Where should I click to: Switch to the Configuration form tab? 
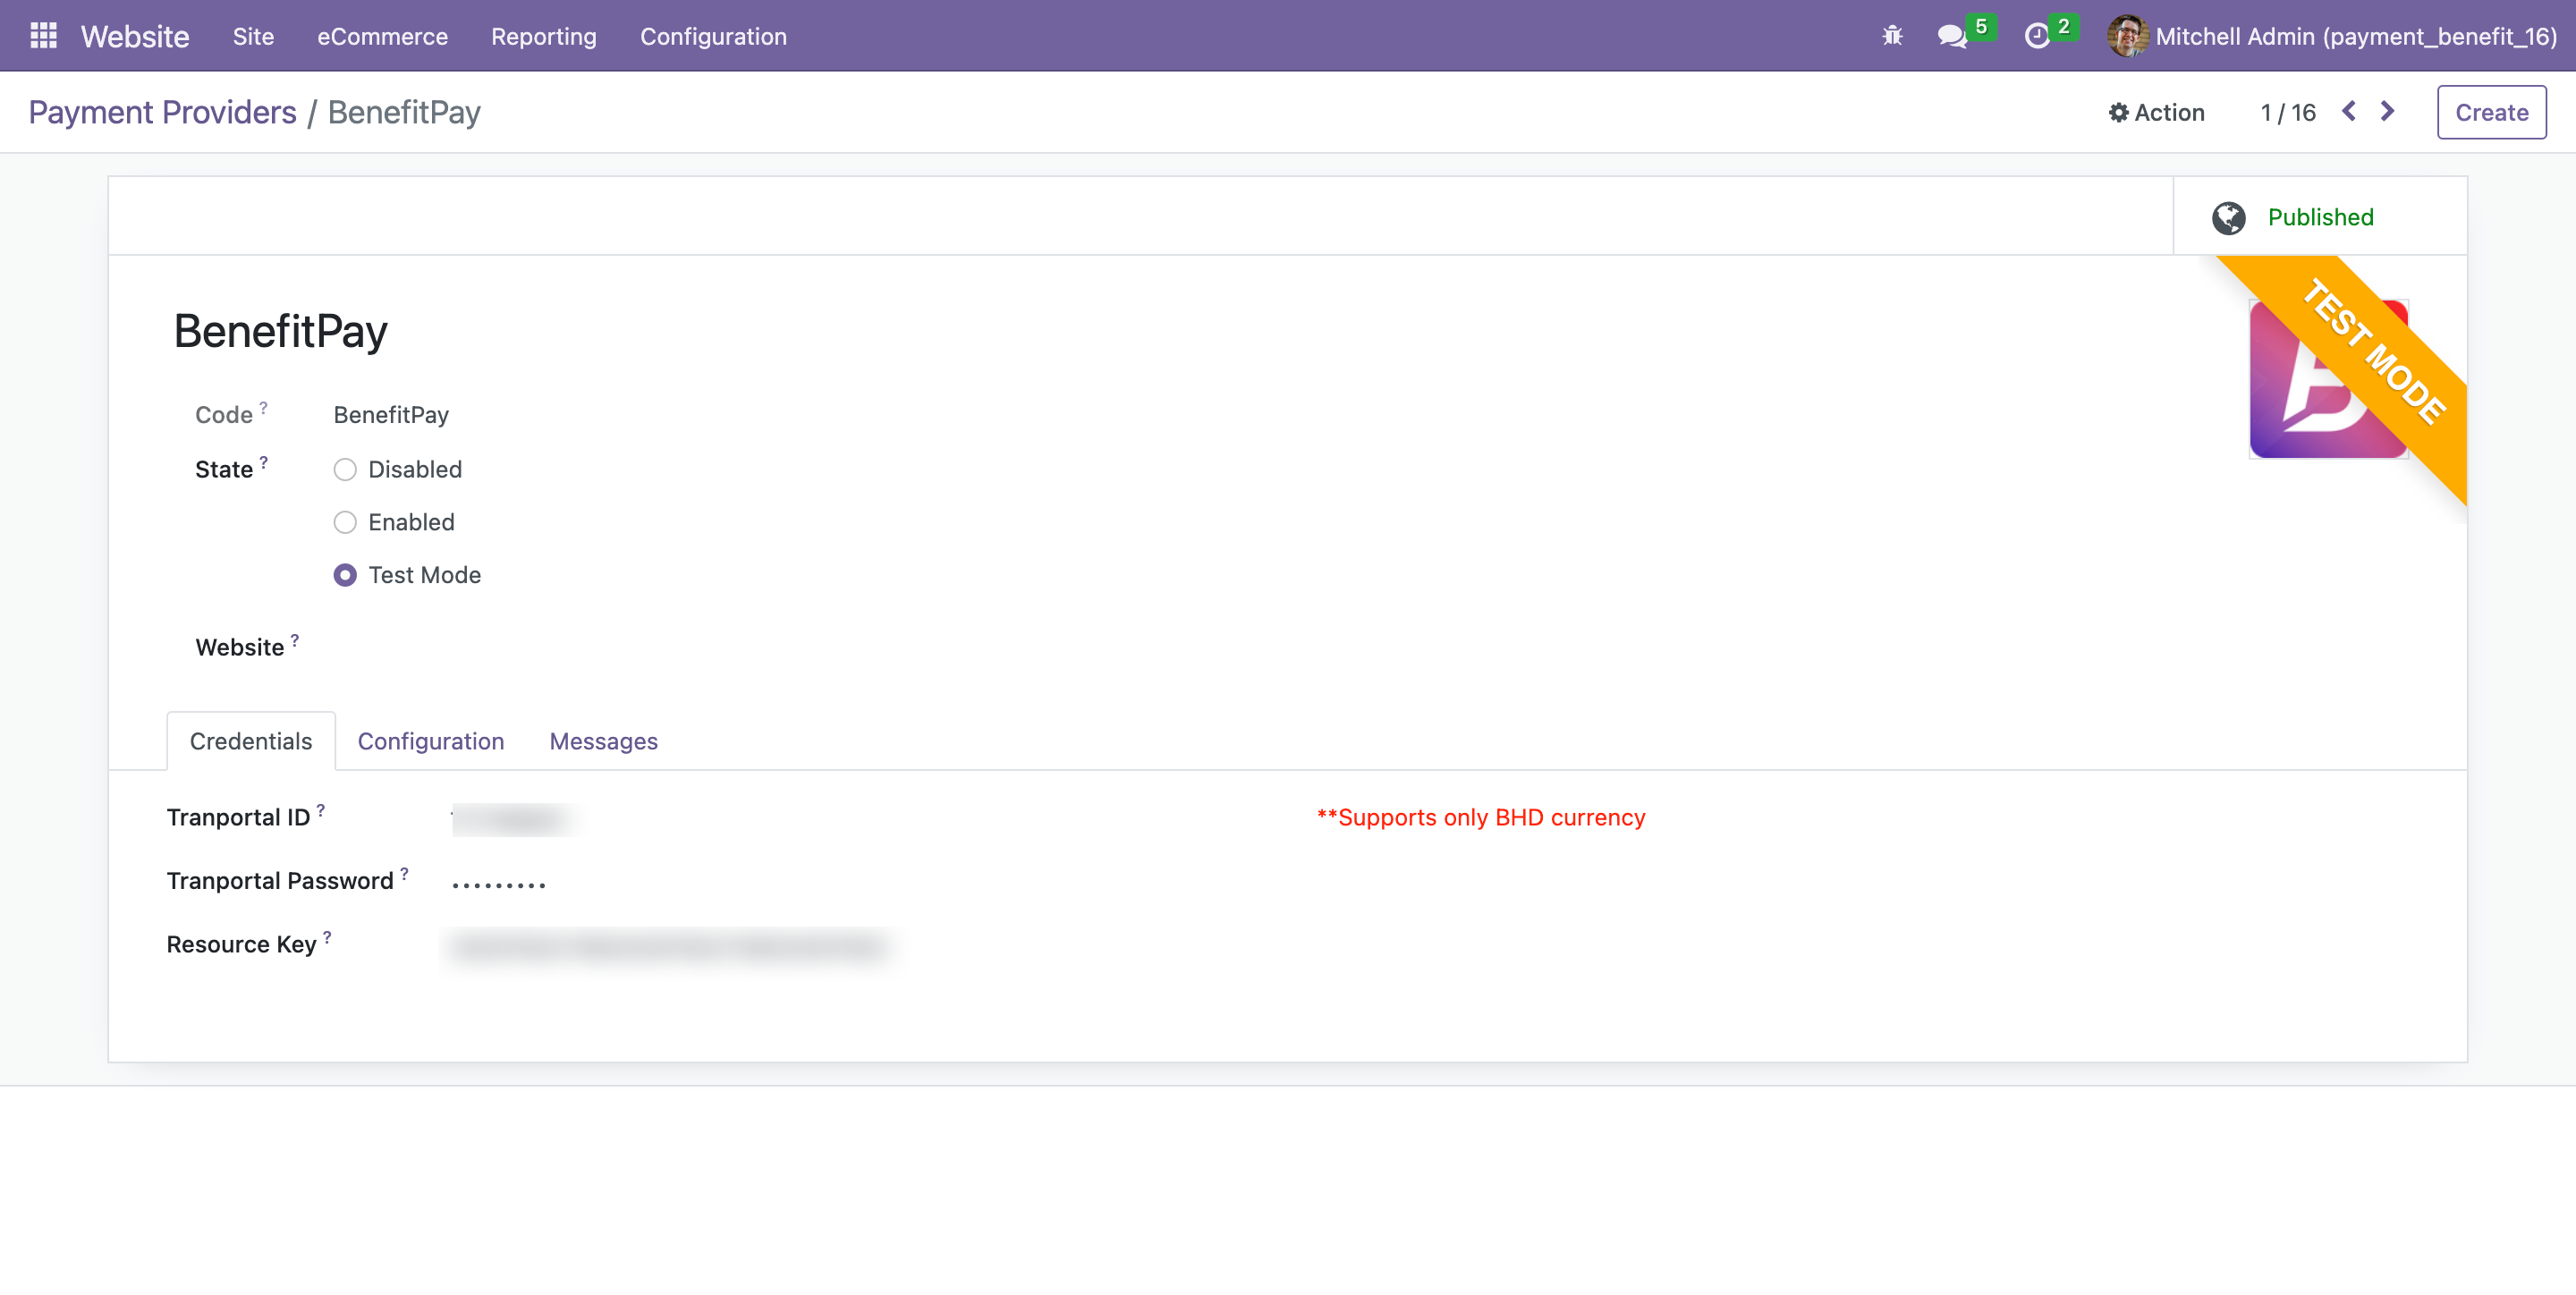(431, 741)
